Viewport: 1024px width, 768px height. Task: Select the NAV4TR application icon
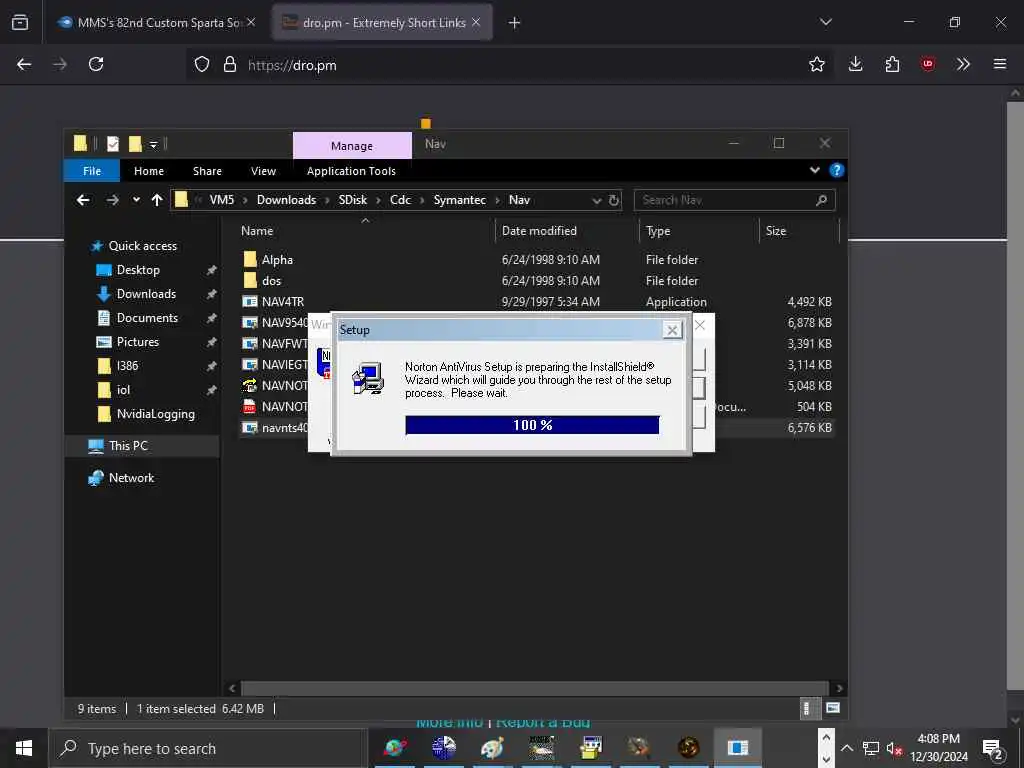(x=249, y=301)
